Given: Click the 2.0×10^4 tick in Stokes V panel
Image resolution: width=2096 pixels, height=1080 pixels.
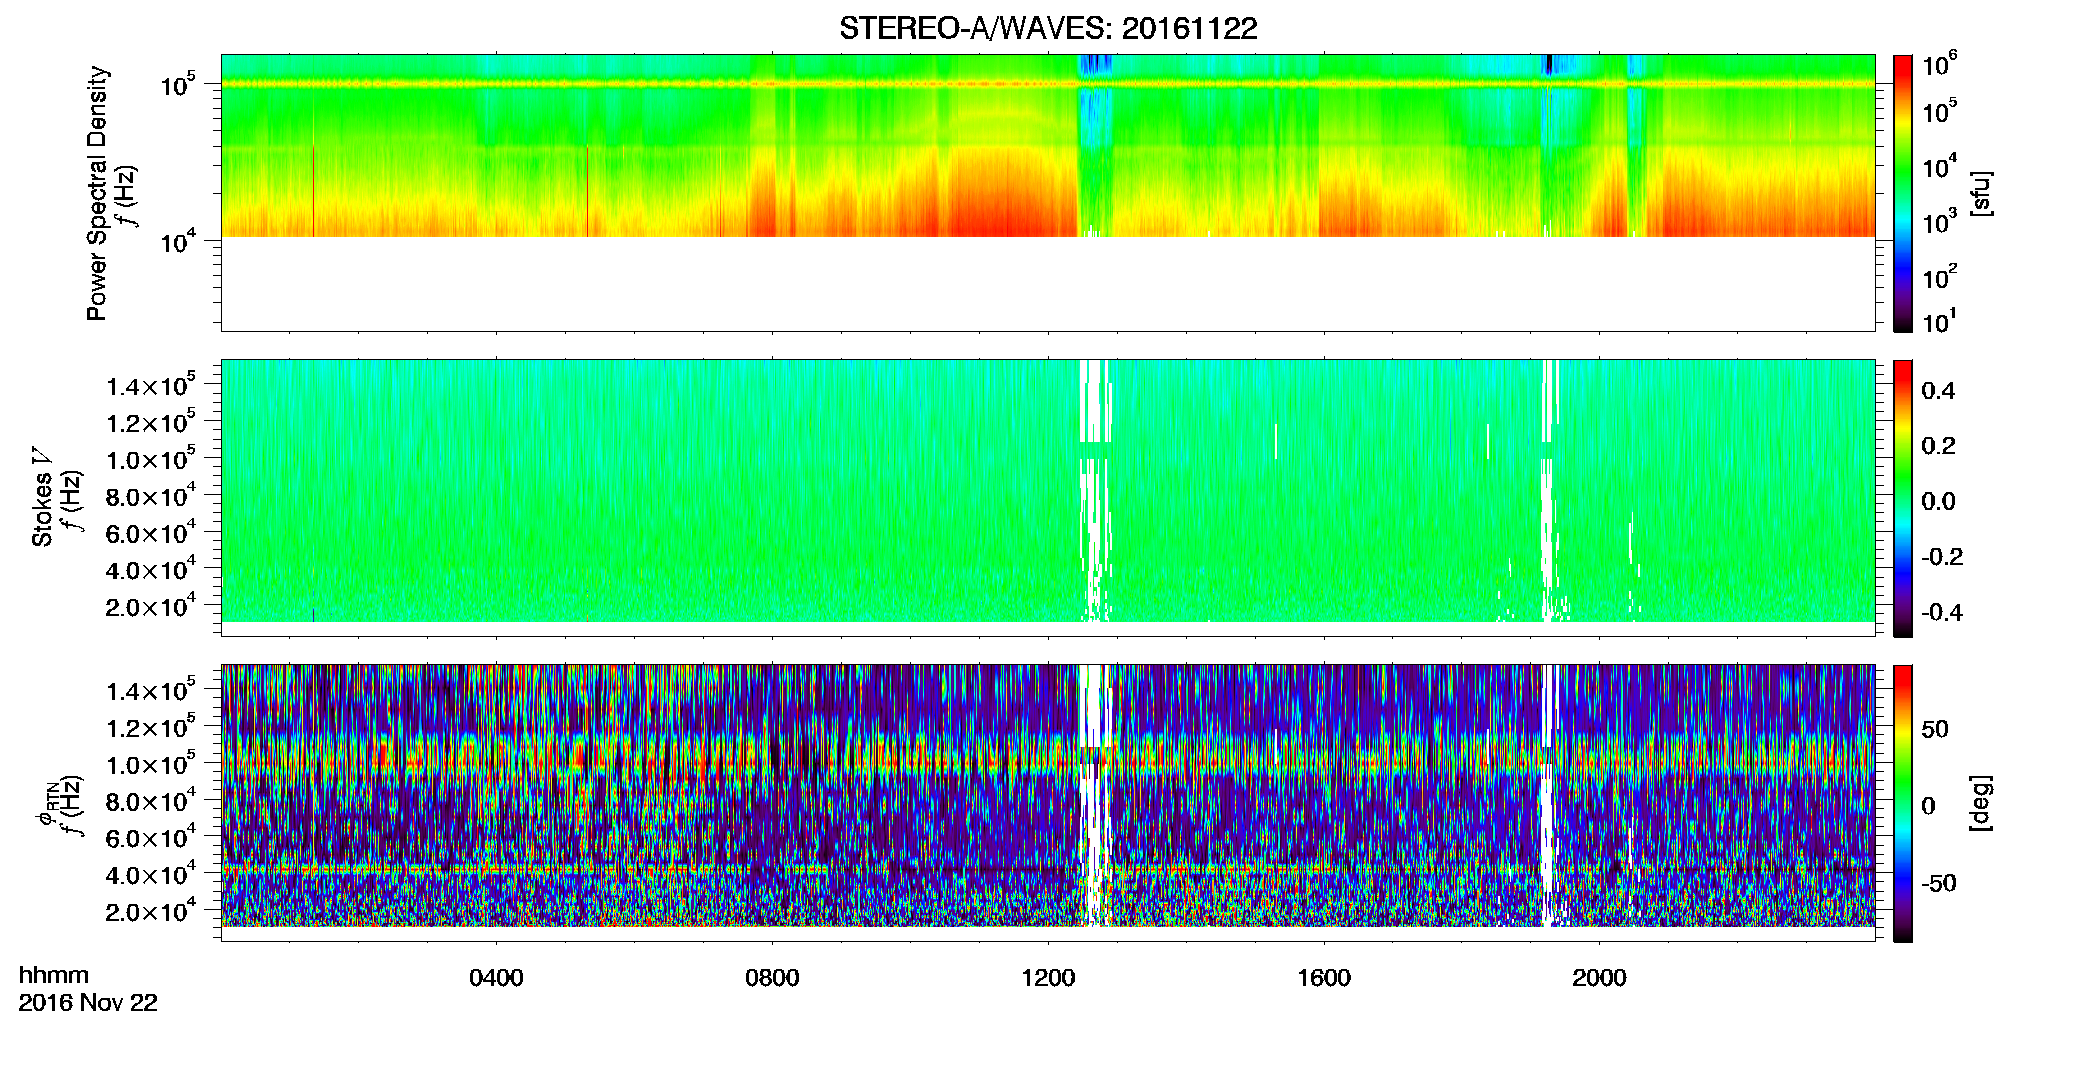Looking at the screenshot, I should (151, 606).
